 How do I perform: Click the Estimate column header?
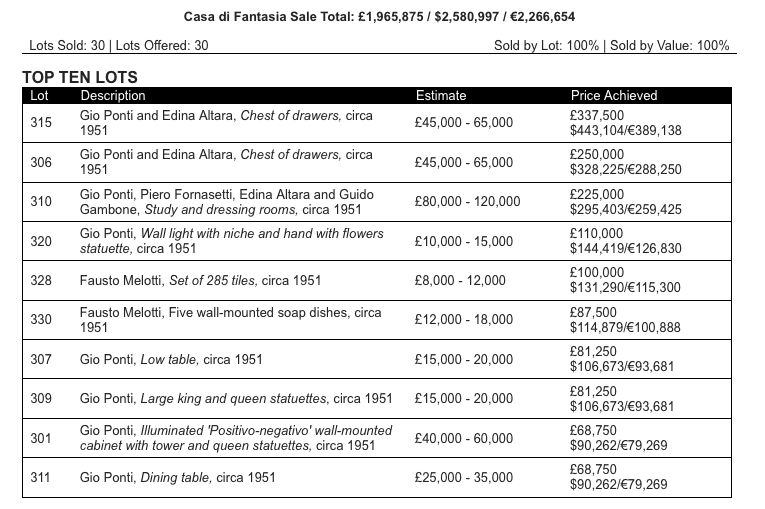tap(441, 96)
